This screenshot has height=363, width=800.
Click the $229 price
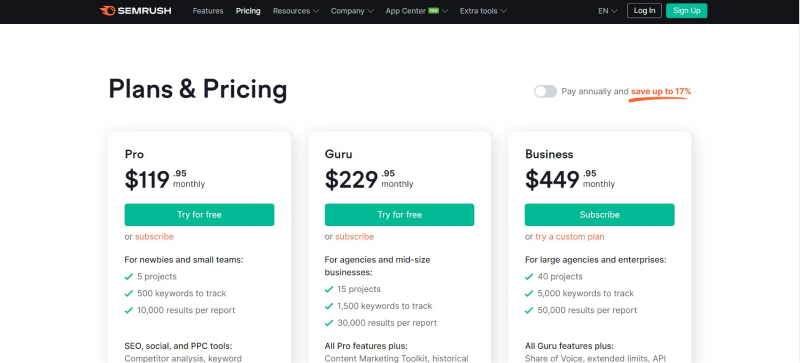pyautogui.click(x=352, y=180)
